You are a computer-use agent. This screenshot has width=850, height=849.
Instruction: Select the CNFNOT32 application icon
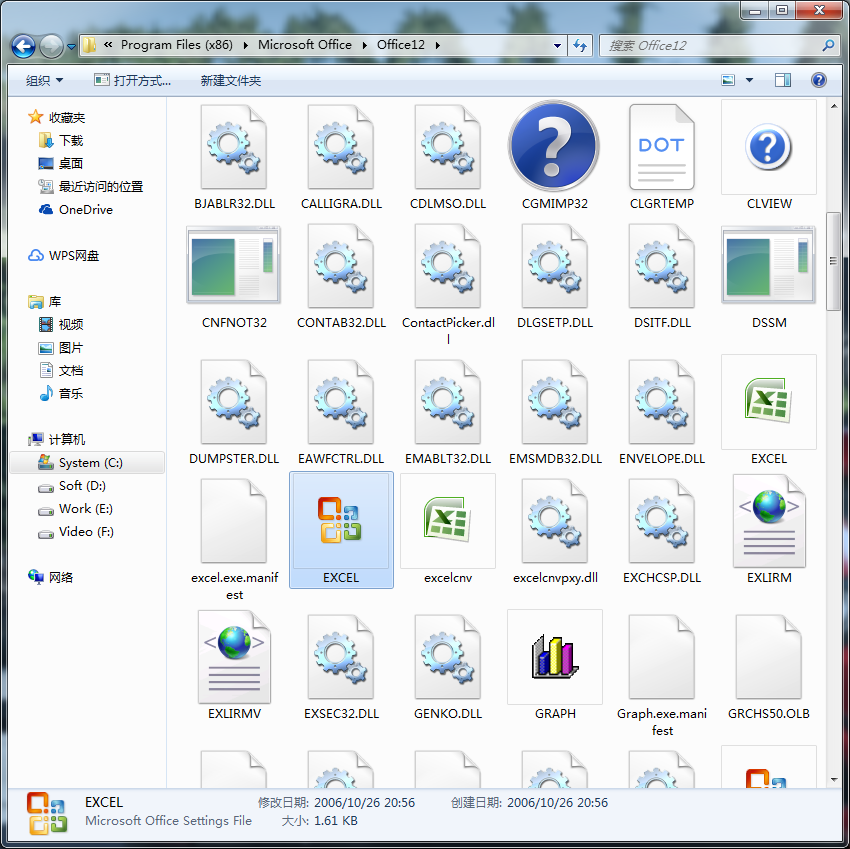click(x=234, y=265)
